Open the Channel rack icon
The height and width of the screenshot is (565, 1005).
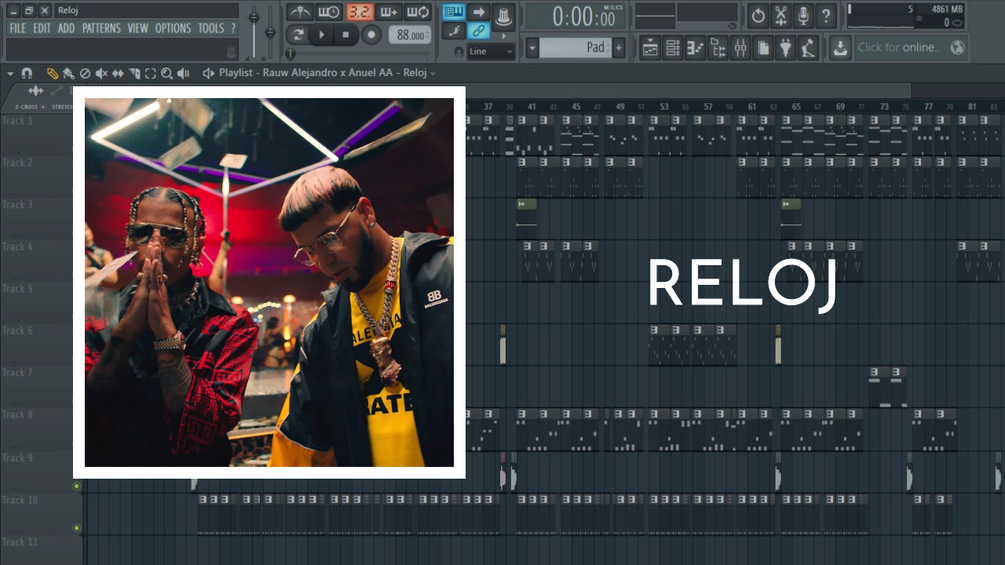(672, 48)
